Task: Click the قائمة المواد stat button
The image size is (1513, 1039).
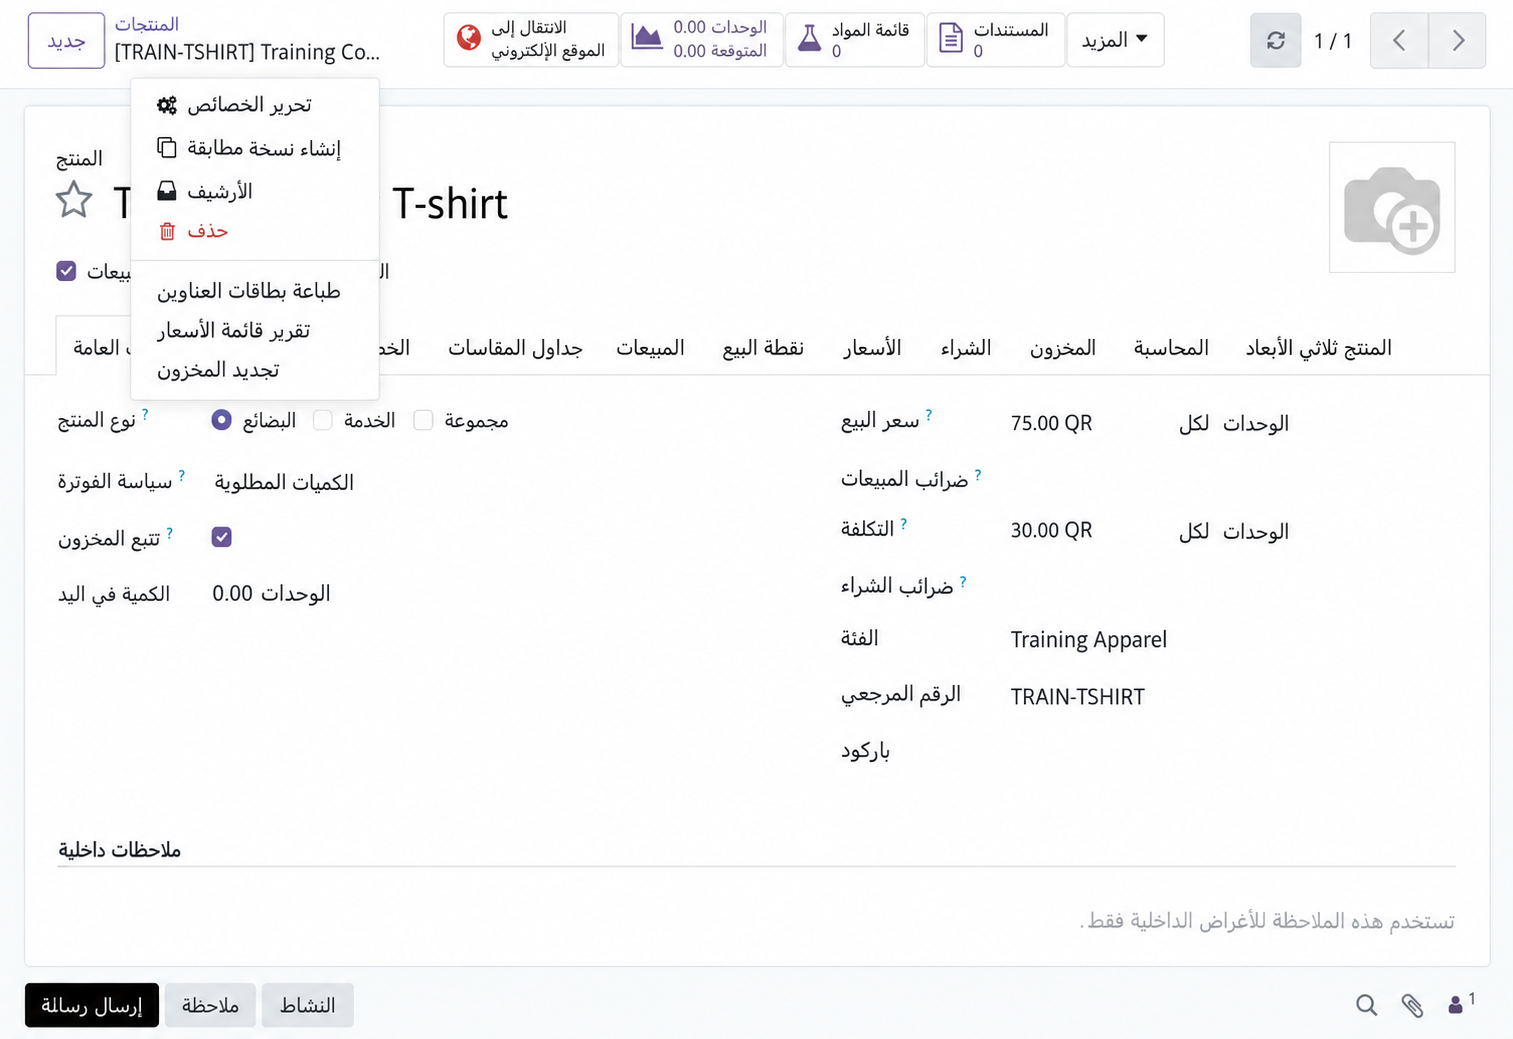Action: [855, 40]
